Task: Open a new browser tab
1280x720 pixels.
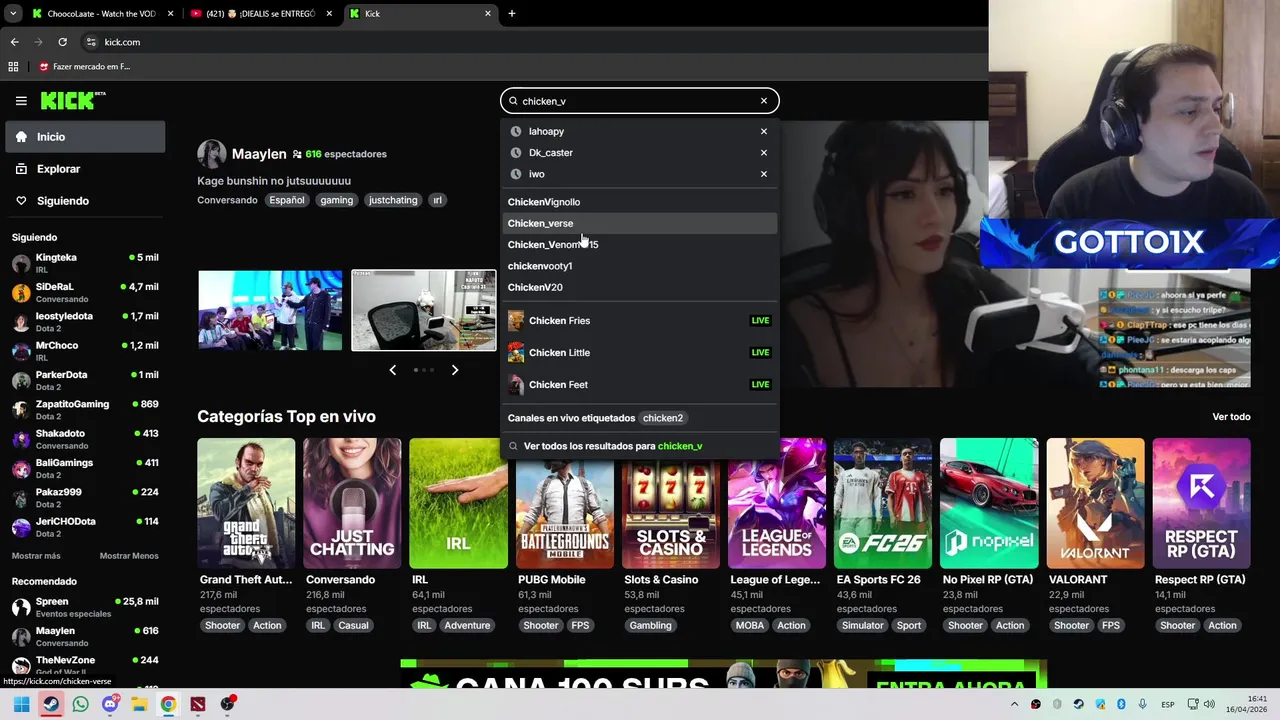Action: 512,14
